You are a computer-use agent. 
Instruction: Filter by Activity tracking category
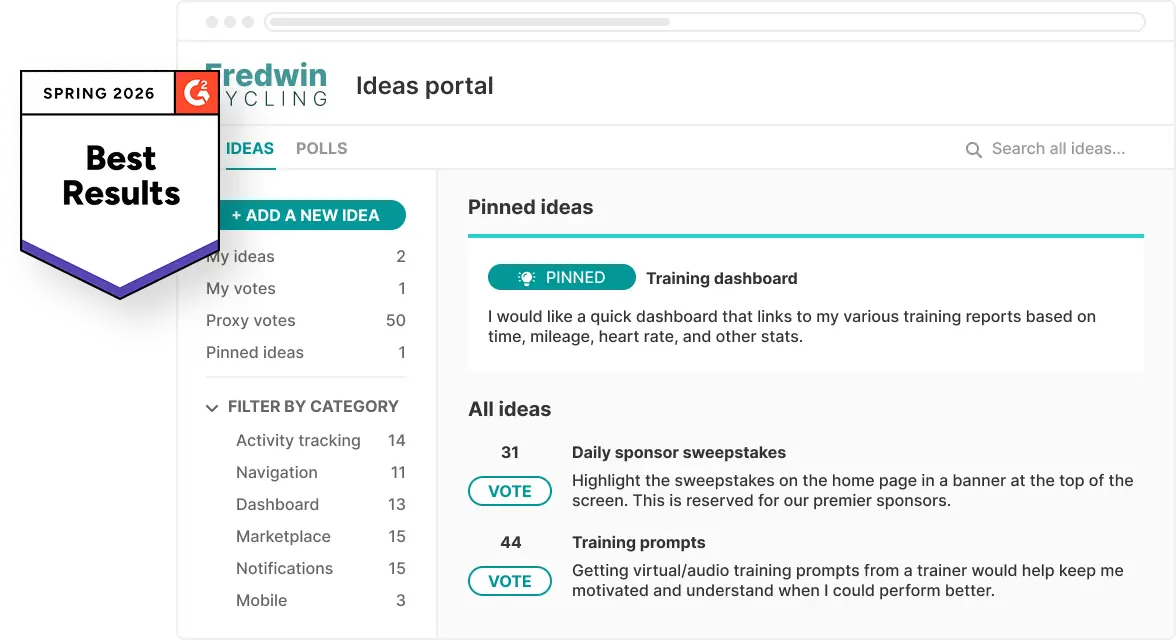(298, 441)
